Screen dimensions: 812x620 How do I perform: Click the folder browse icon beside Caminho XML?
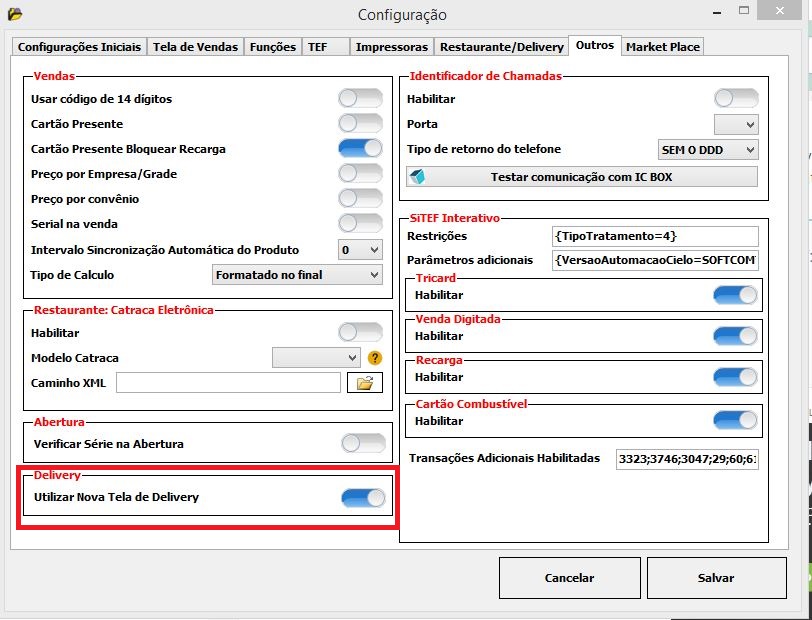click(x=365, y=383)
